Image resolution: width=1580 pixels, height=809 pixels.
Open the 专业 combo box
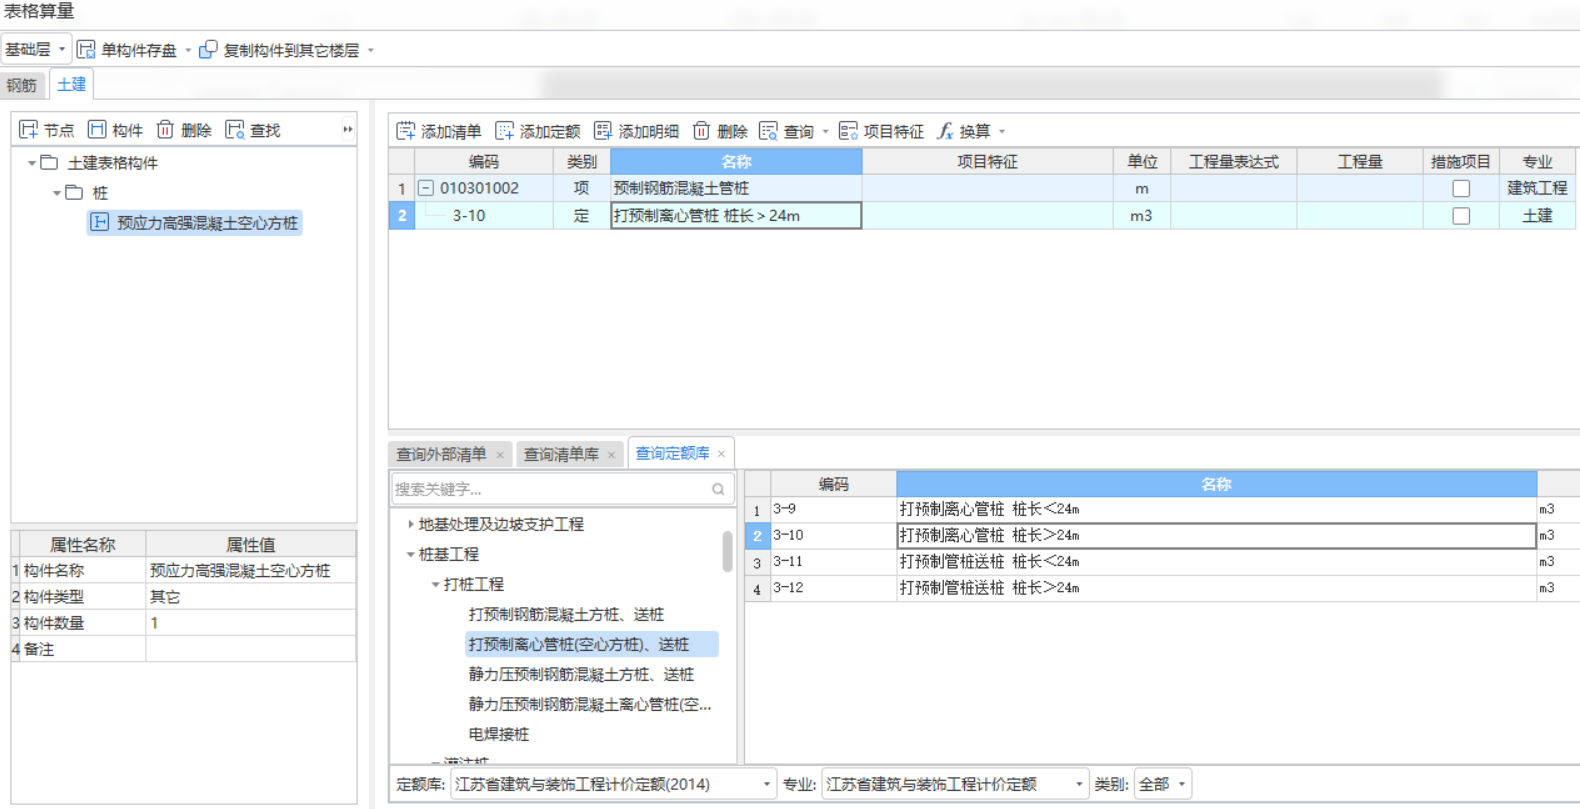pyautogui.click(x=954, y=784)
